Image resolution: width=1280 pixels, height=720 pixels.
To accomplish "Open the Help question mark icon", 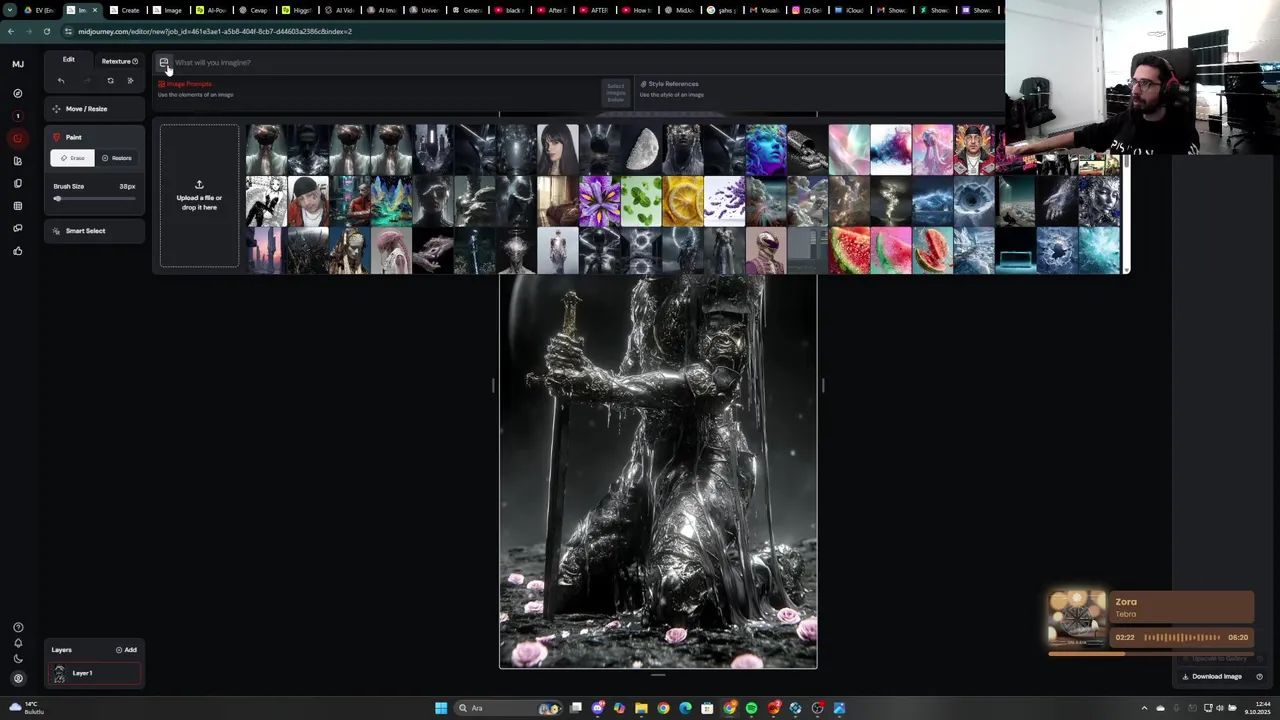I will click(18, 628).
